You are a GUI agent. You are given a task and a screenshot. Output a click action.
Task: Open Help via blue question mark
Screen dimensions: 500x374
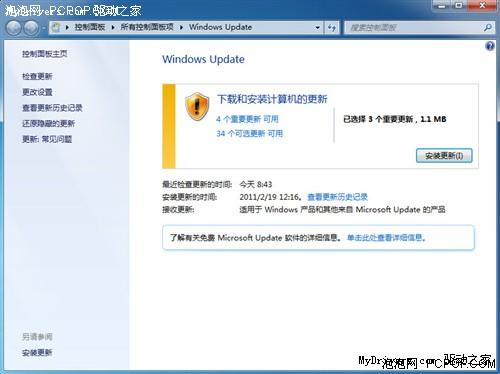tap(490, 46)
